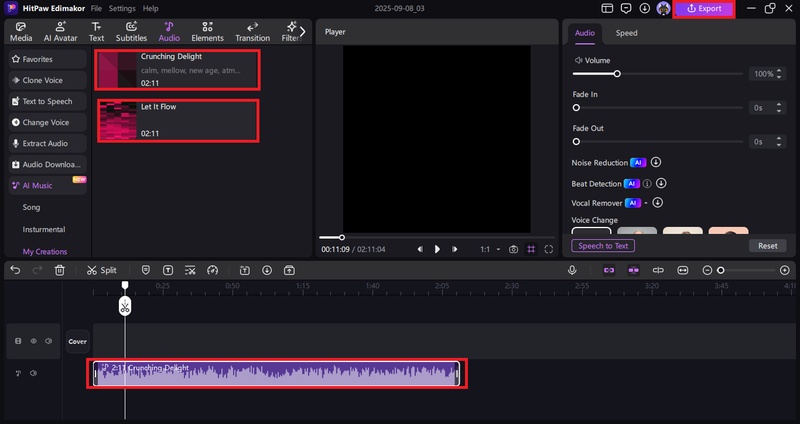Take a snapshot with camera icon
This screenshot has width=800, height=424.
513,250
